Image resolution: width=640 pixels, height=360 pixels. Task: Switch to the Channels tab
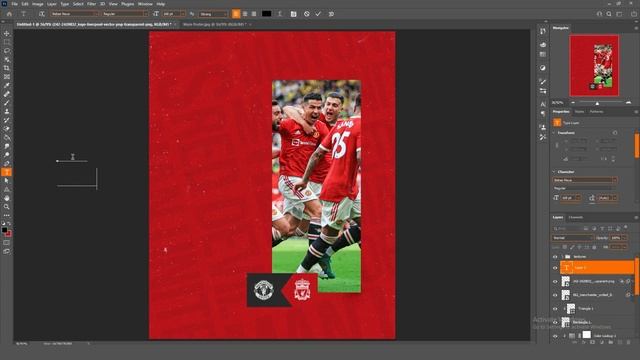pyautogui.click(x=576, y=218)
